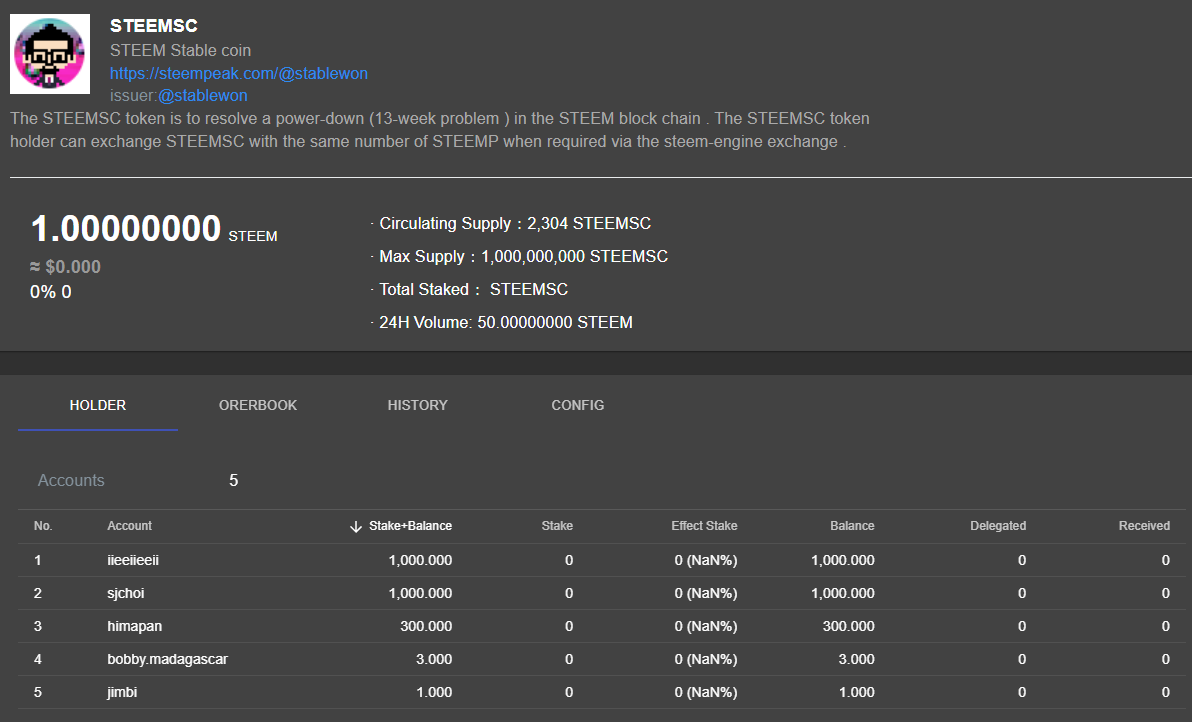Click the sort arrow beside Stake+Balance
The width and height of the screenshot is (1192, 722).
355,526
